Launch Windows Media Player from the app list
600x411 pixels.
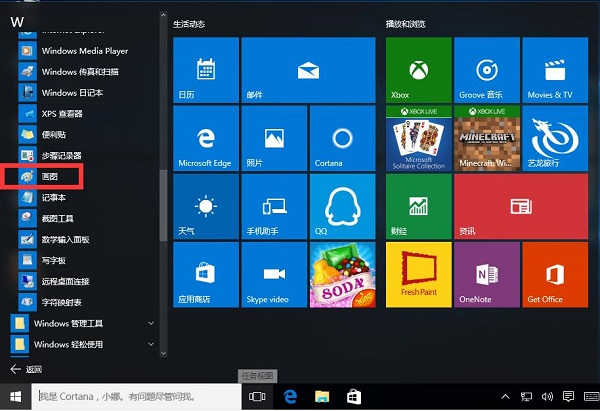coord(85,50)
